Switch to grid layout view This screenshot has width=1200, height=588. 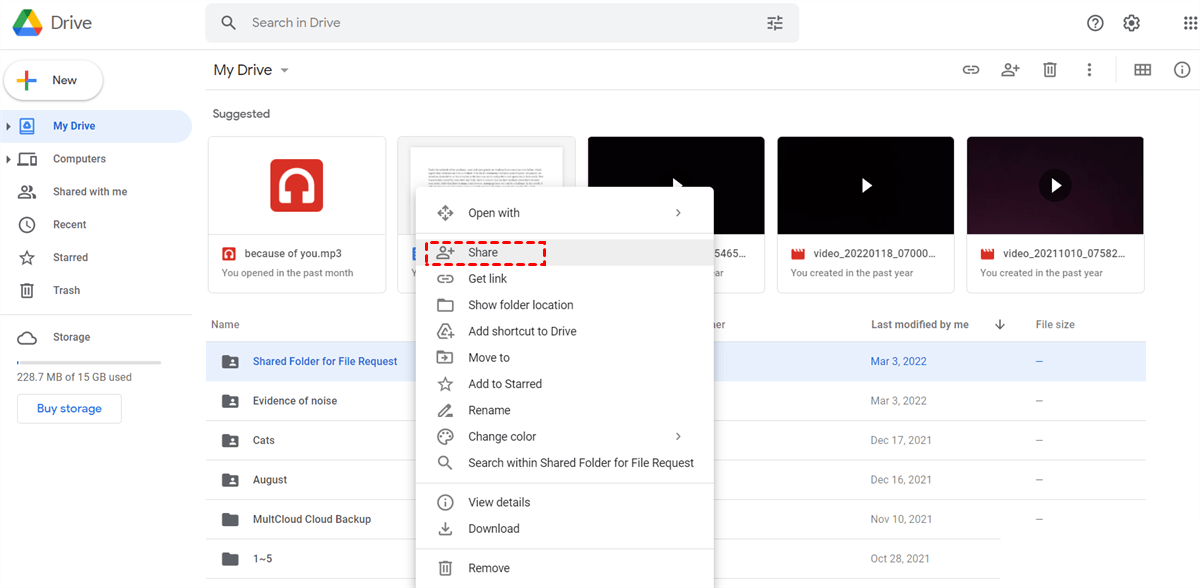[1142, 70]
